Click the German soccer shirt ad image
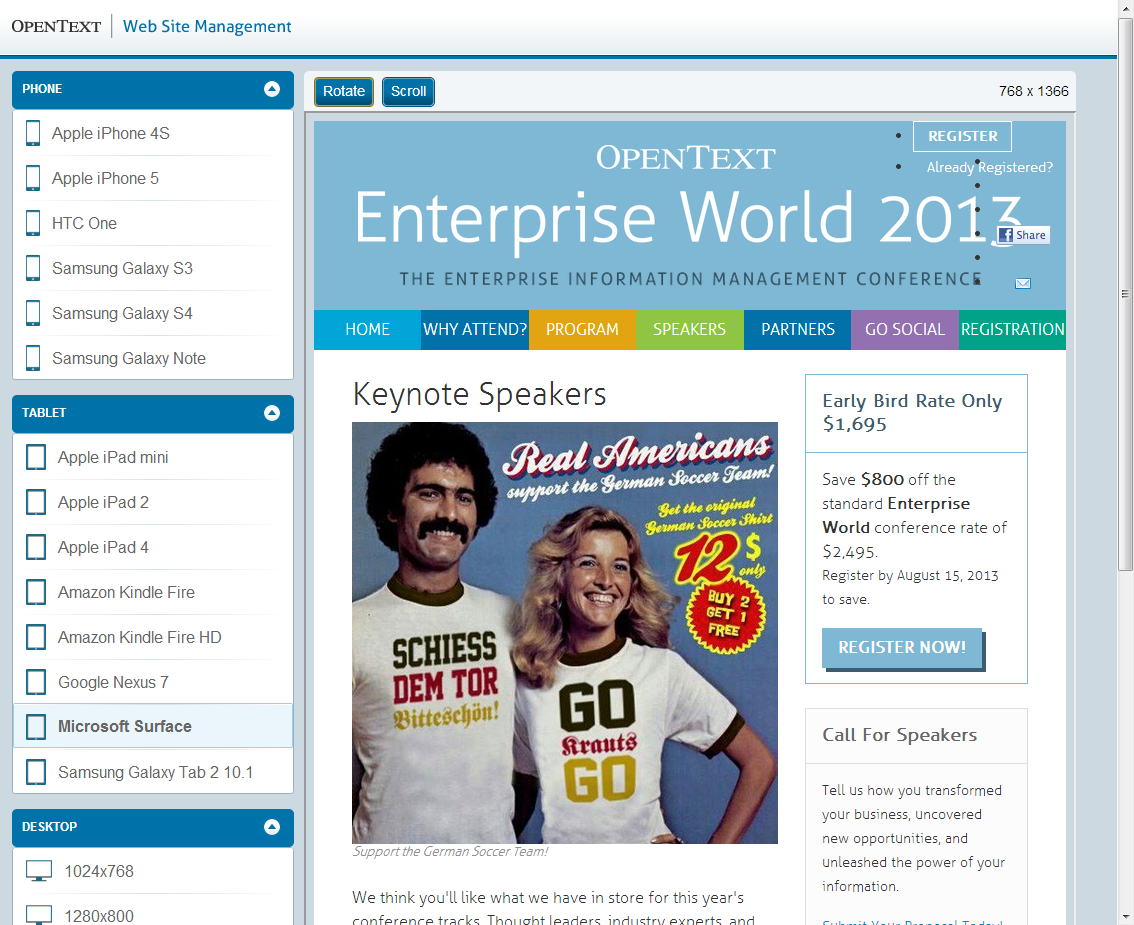1134x925 pixels. pos(565,633)
